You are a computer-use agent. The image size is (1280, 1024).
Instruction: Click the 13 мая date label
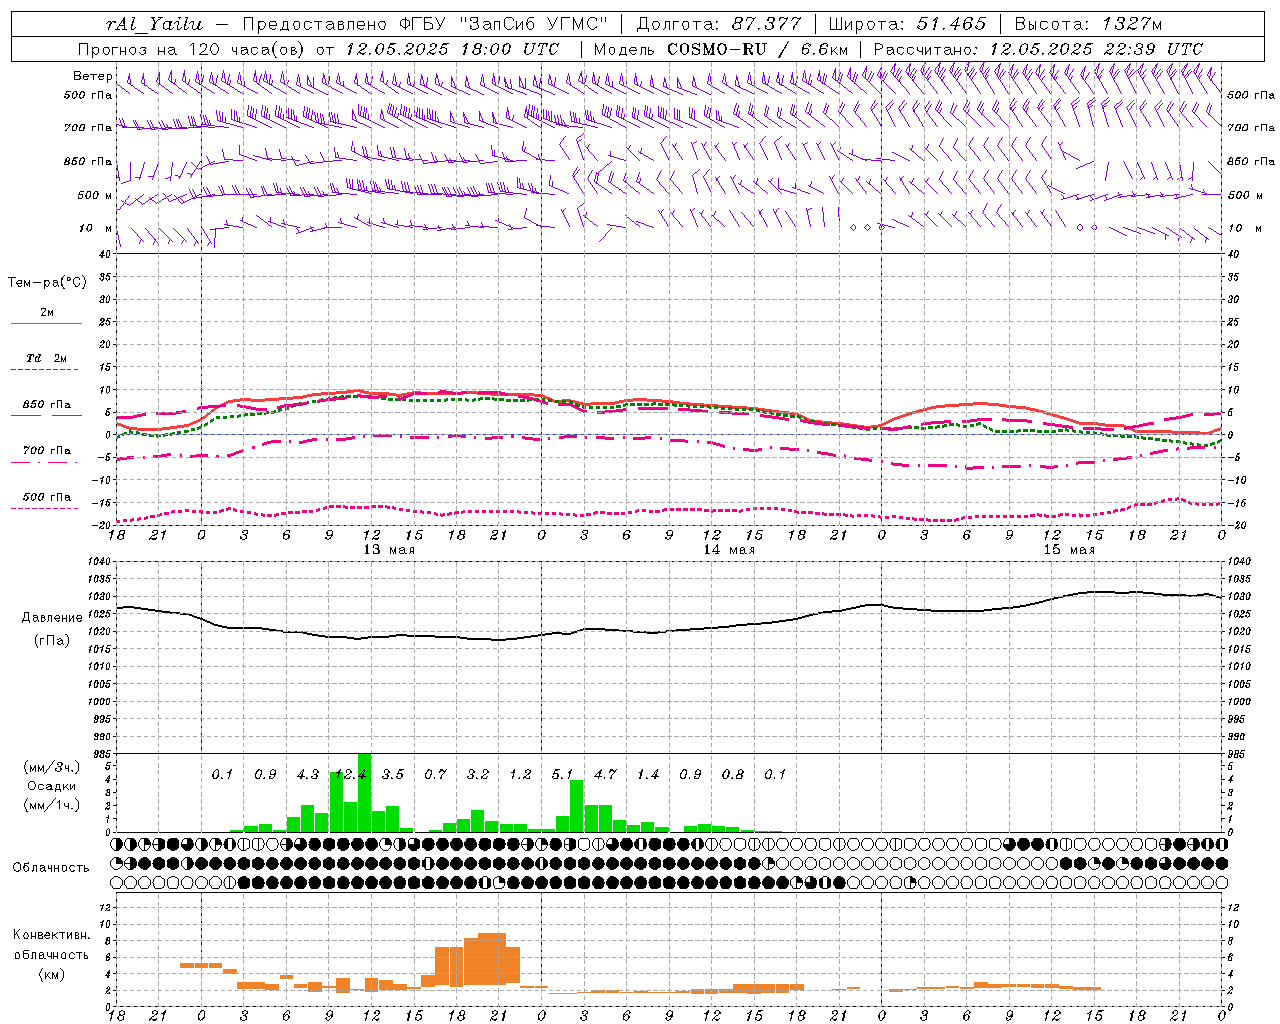click(x=389, y=550)
